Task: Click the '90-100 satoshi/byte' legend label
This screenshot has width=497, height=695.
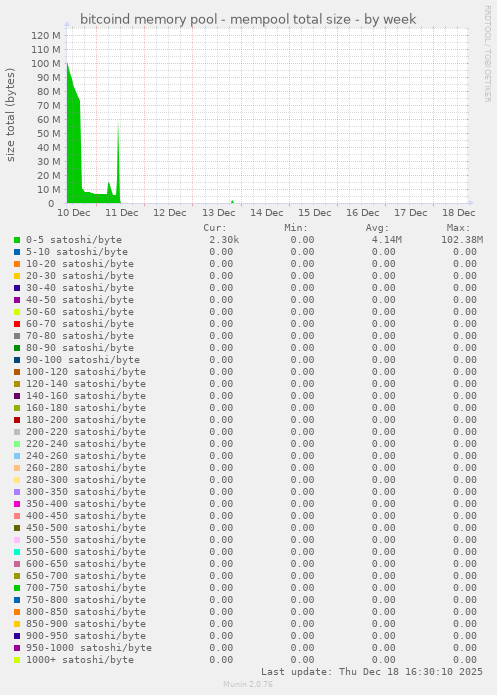Action: [83, 359]
